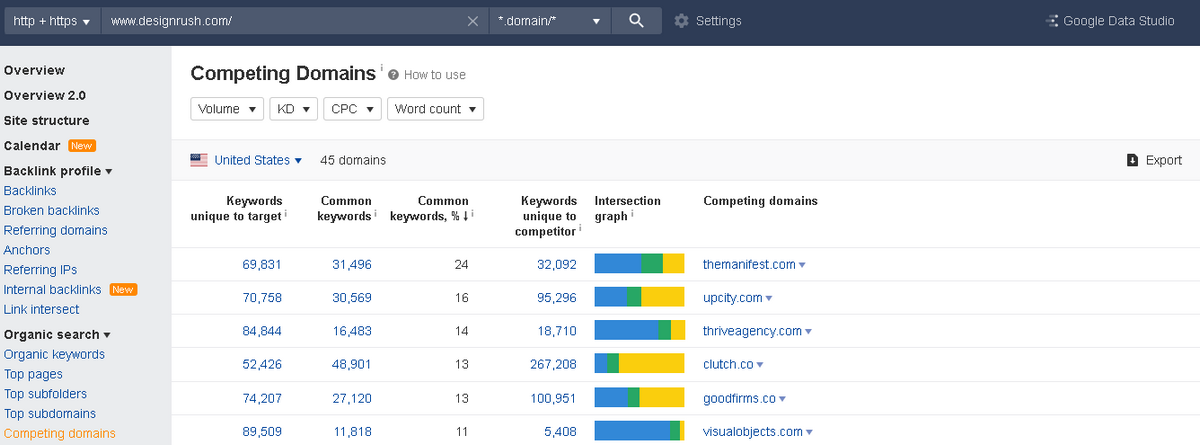The width and height of the screenshot is (1200, 445).
Task: Click the magnifying glass search button
Action: coord(636,21)
